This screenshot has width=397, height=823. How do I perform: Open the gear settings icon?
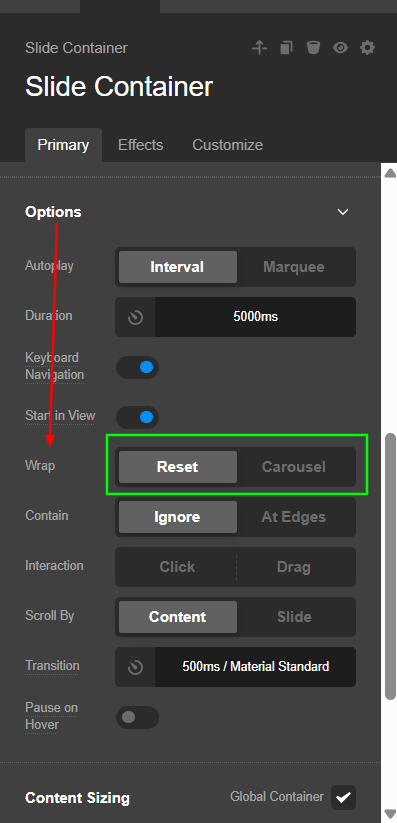pos(368,48)
